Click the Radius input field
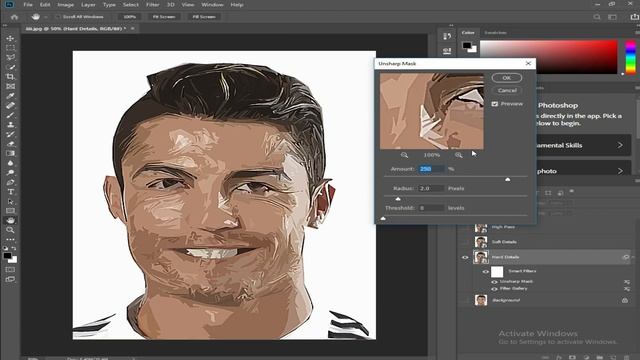Screen dimensions: 640x360 coord(431,189)
